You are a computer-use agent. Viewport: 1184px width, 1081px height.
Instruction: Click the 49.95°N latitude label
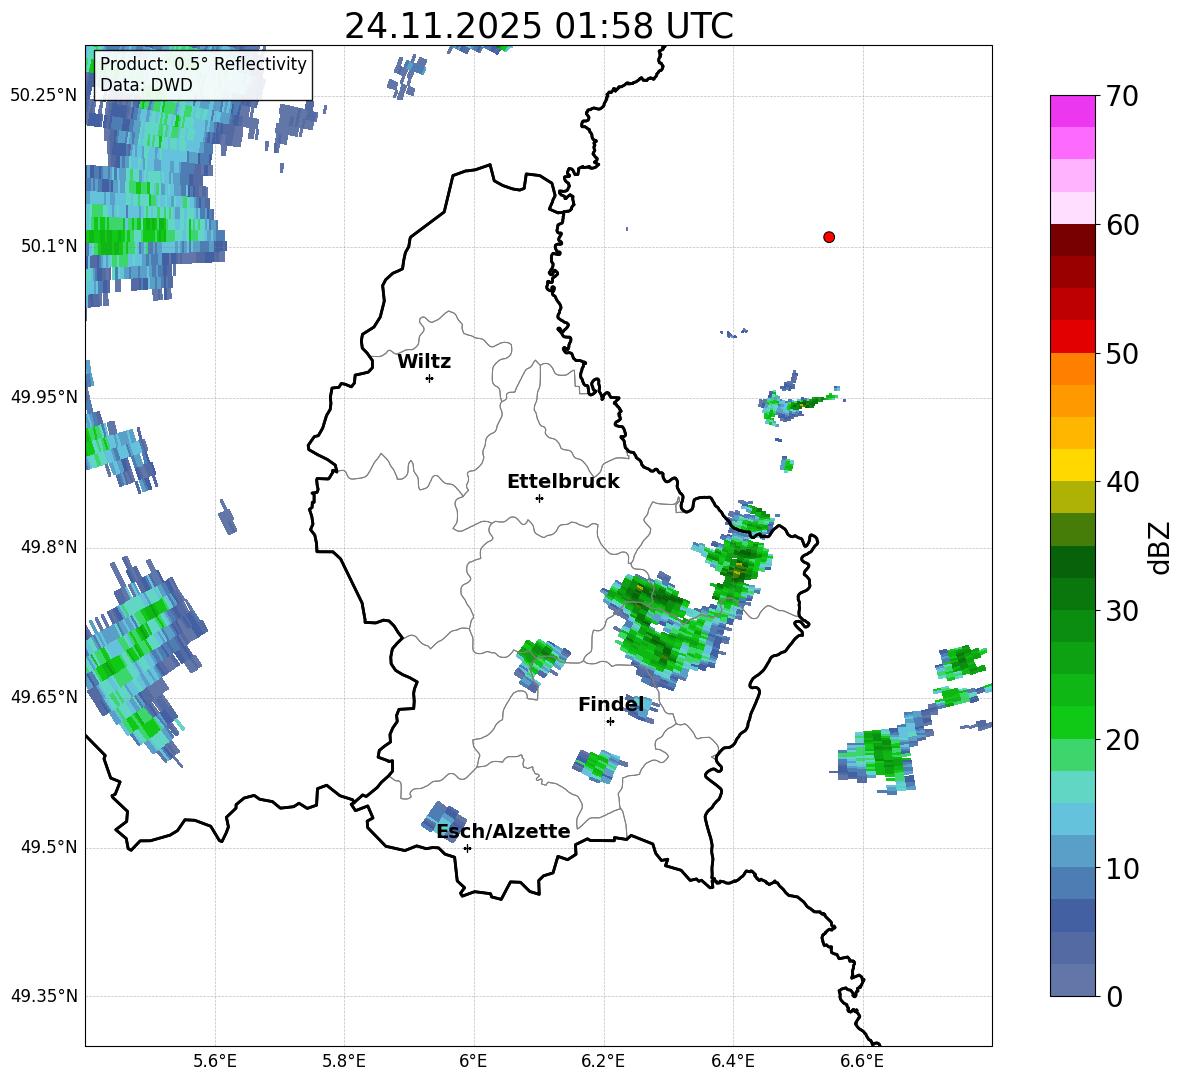tap(44, 396)
